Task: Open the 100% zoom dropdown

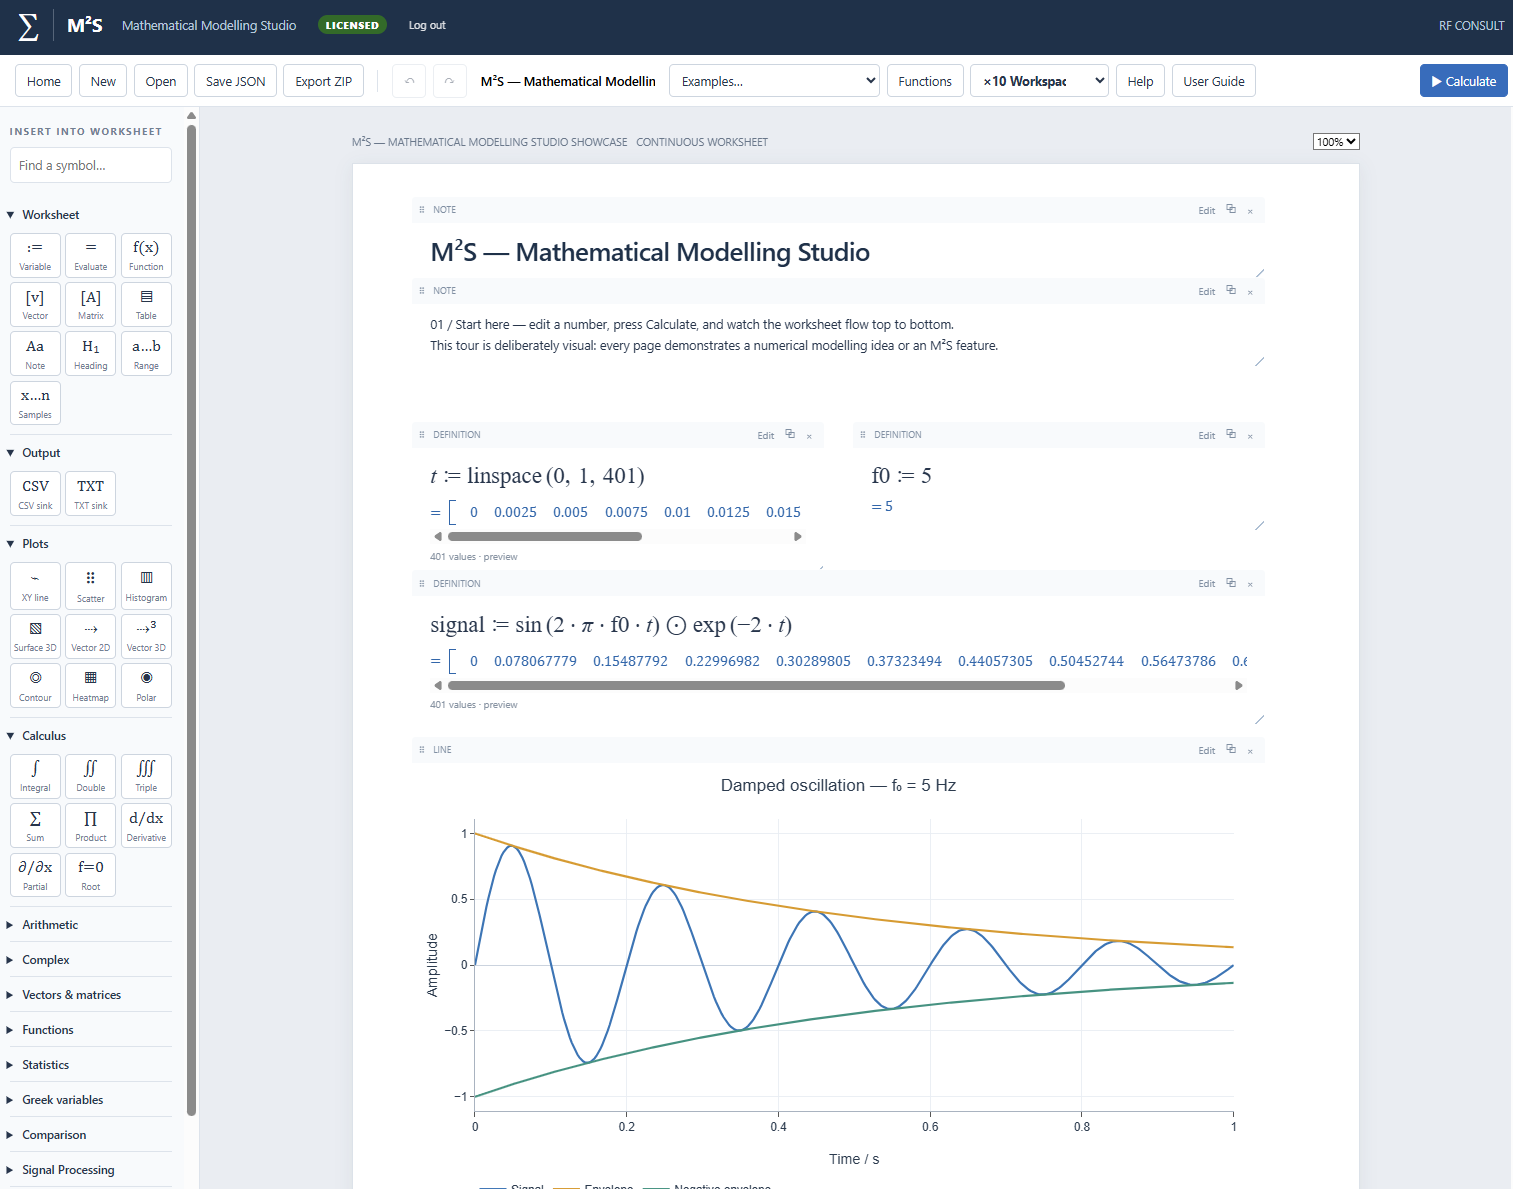Action: click(1336, 142)
